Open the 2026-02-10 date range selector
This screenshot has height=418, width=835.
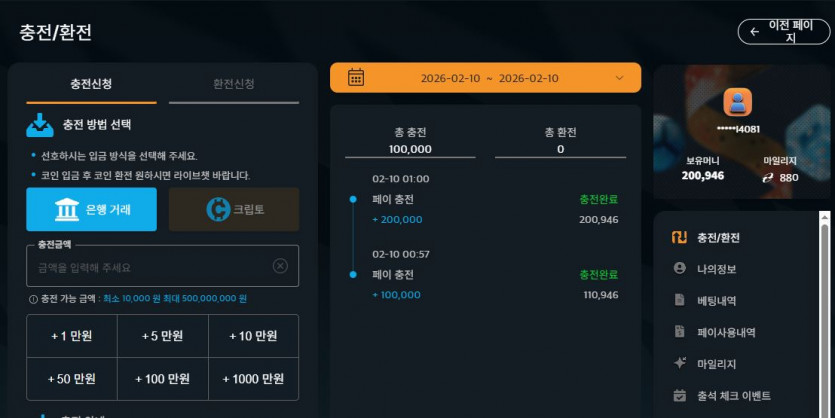tap(485, 78)
